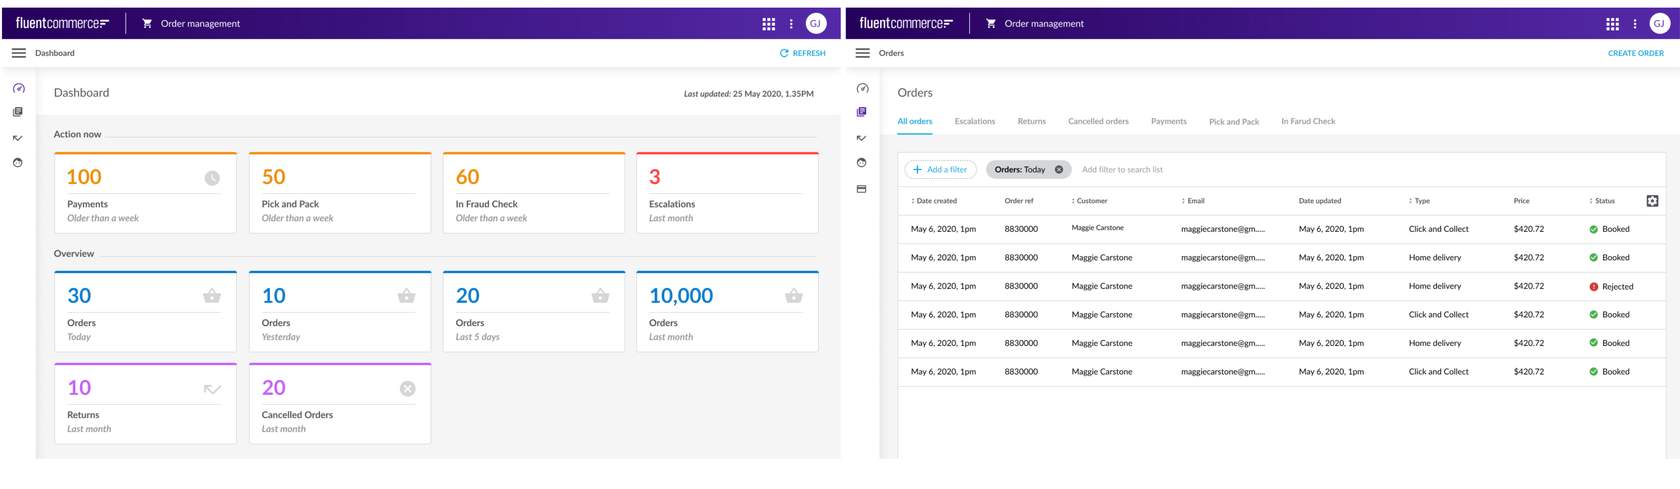Sort orders by Status column header
The width and height of the screenshot is (1680, 489).
(x=1603, y=201)
